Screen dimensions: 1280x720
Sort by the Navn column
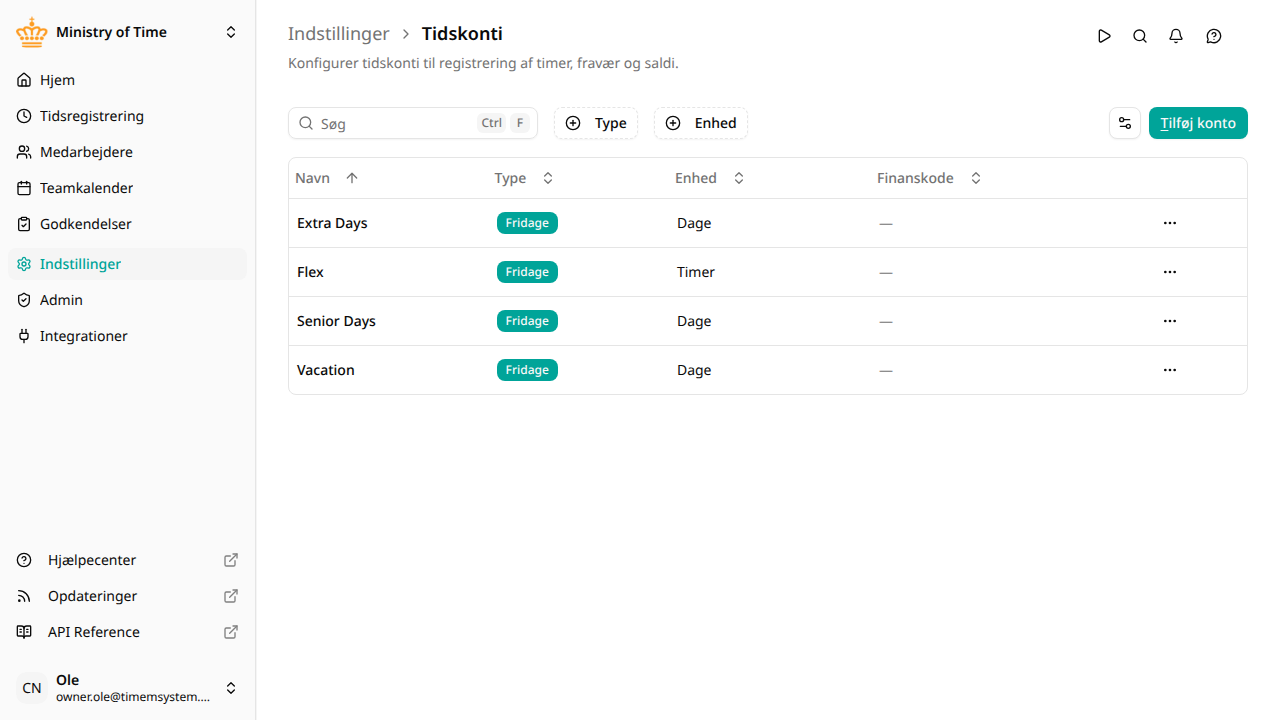(326, 178)
